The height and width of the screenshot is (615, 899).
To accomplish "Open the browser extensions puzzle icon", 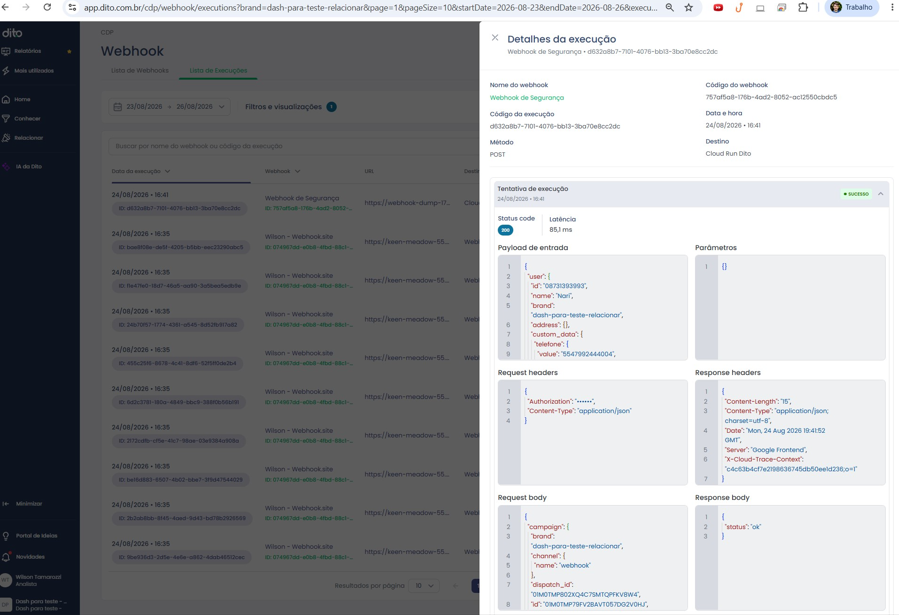I will [803, 7].
